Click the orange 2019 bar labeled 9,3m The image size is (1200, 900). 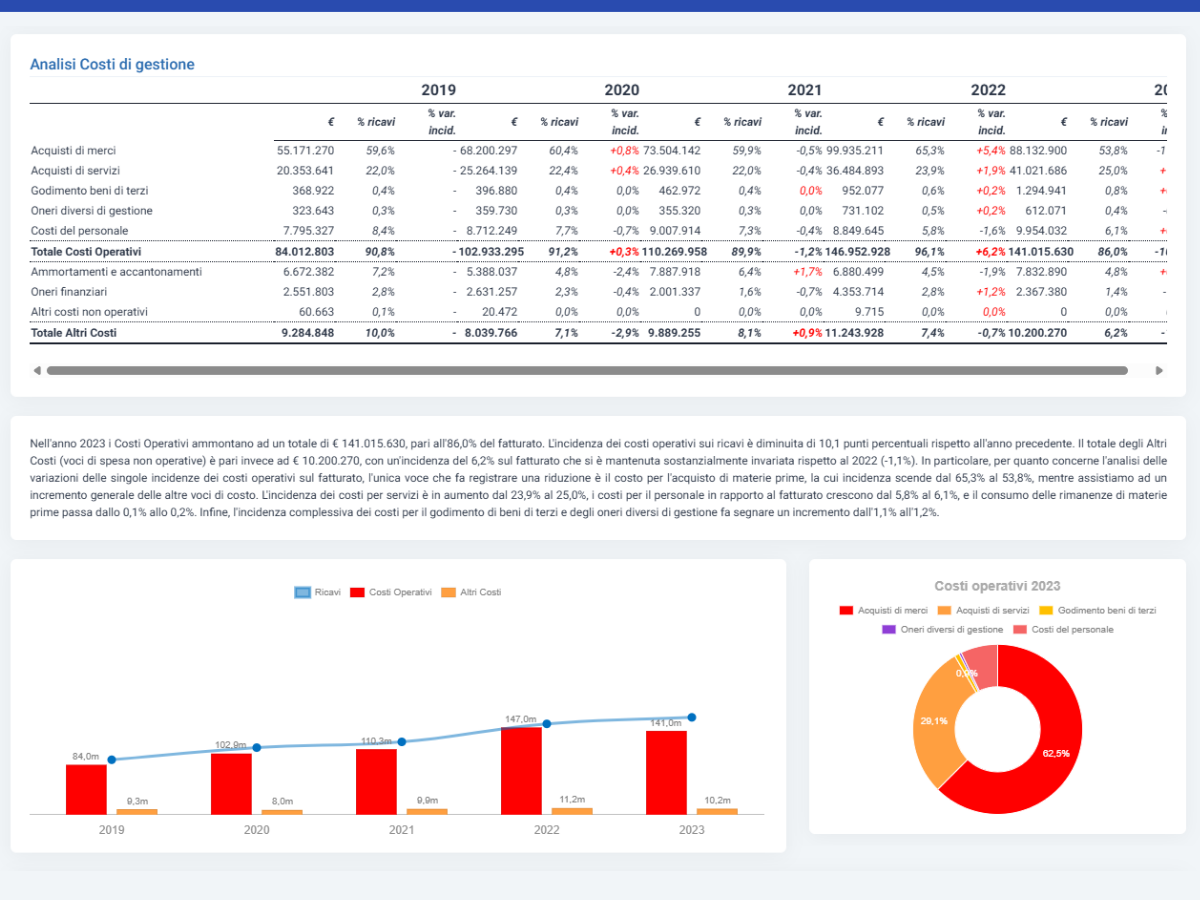pos(137,811)
